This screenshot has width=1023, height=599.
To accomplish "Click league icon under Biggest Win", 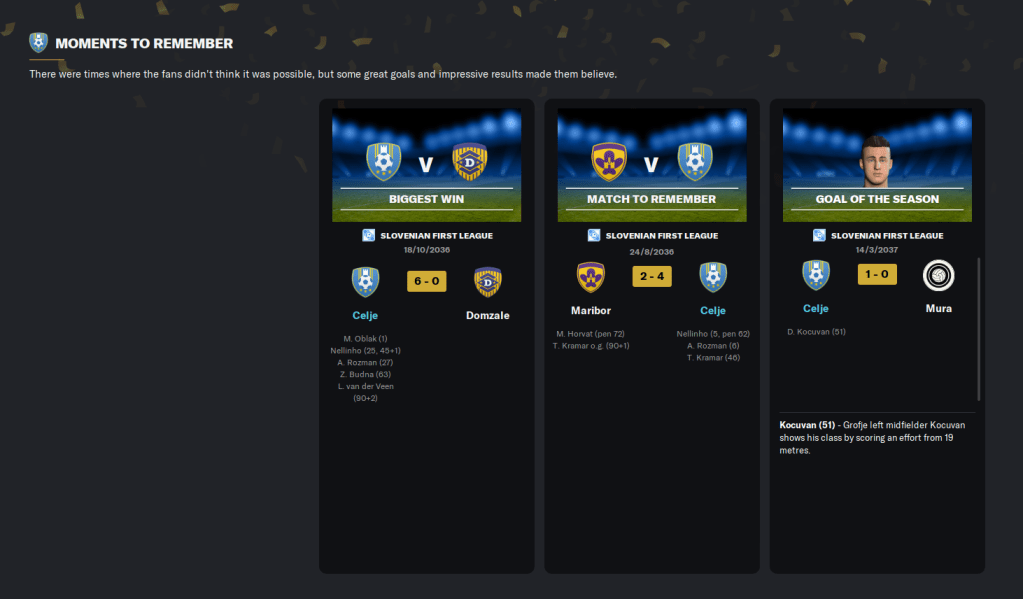I will point(369,236).
